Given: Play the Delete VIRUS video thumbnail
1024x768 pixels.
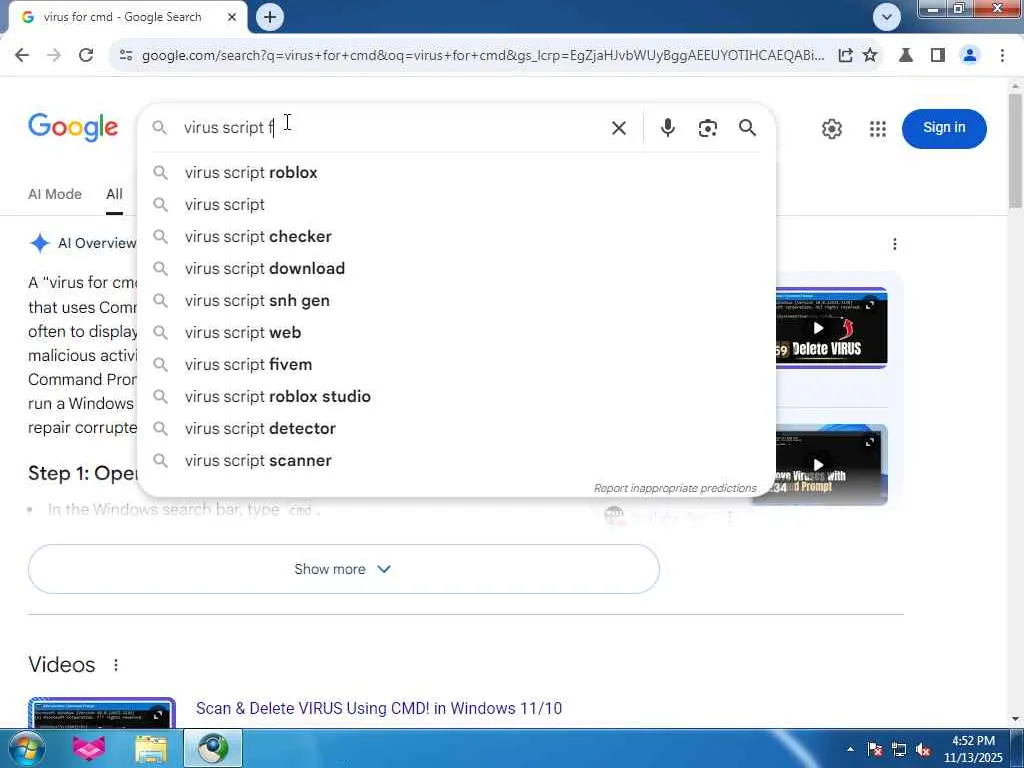Looking at the screenshot, I should point(831,327).
